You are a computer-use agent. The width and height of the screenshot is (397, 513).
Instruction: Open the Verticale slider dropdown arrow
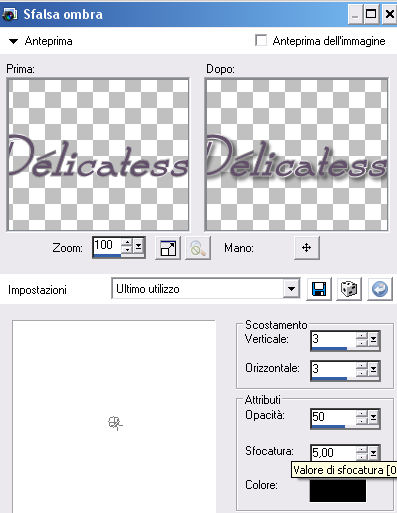(x=373, y=340)
